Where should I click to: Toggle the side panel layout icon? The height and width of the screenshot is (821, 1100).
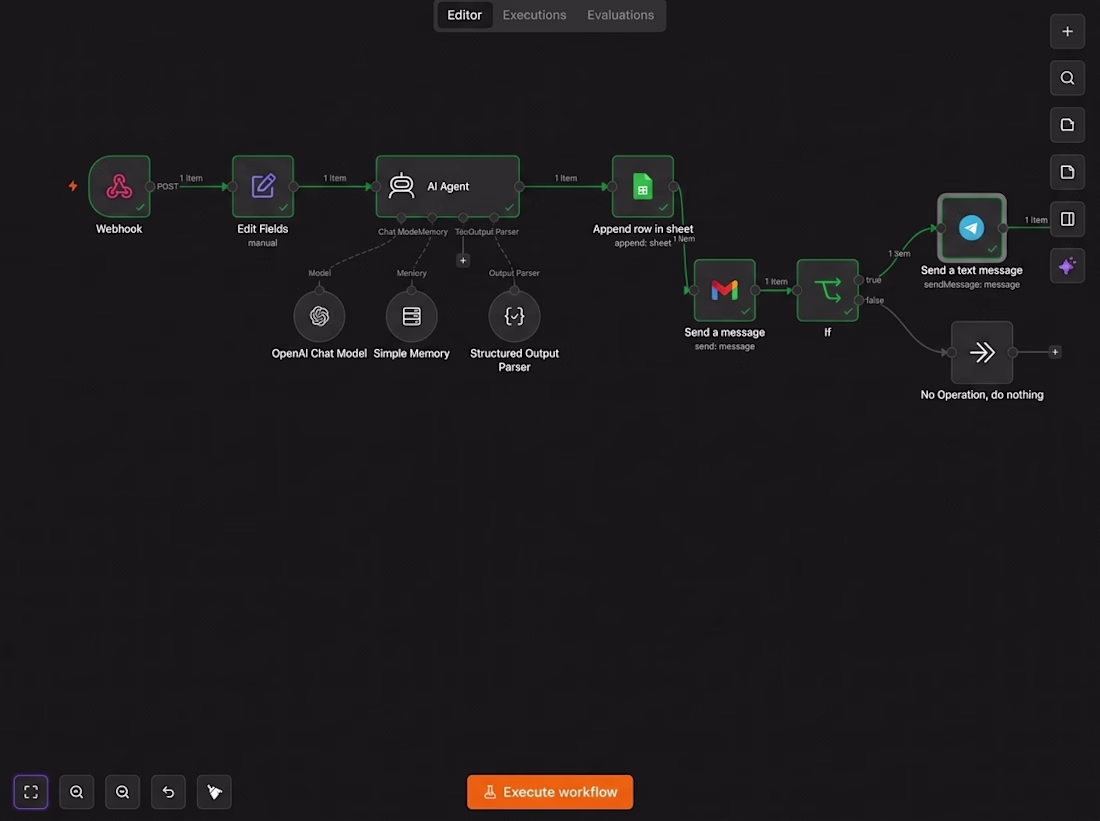click(x=1067, y=219)
